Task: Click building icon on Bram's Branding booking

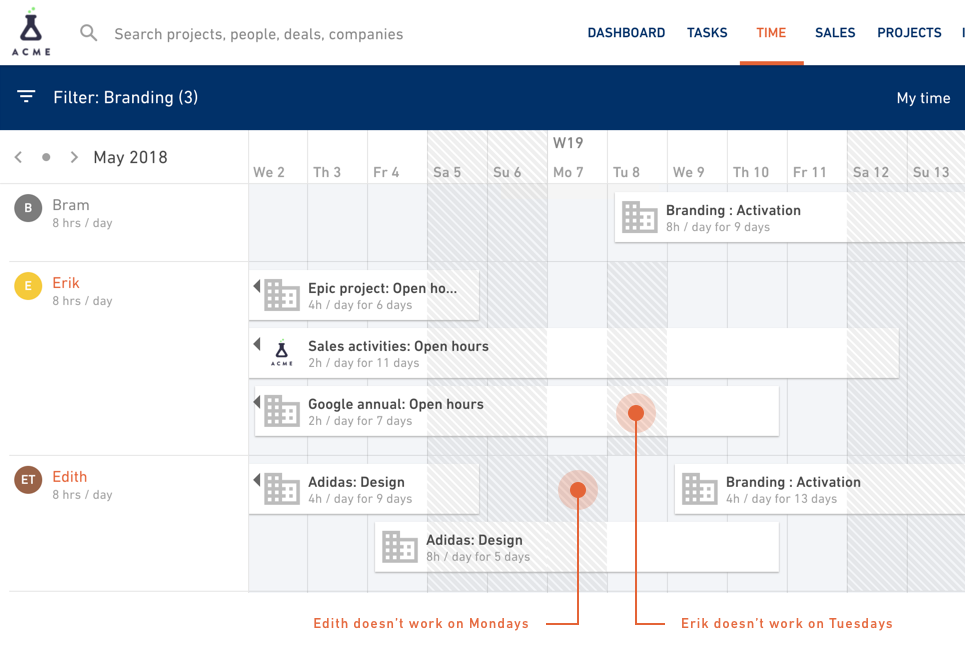Action: click(639, 217)
